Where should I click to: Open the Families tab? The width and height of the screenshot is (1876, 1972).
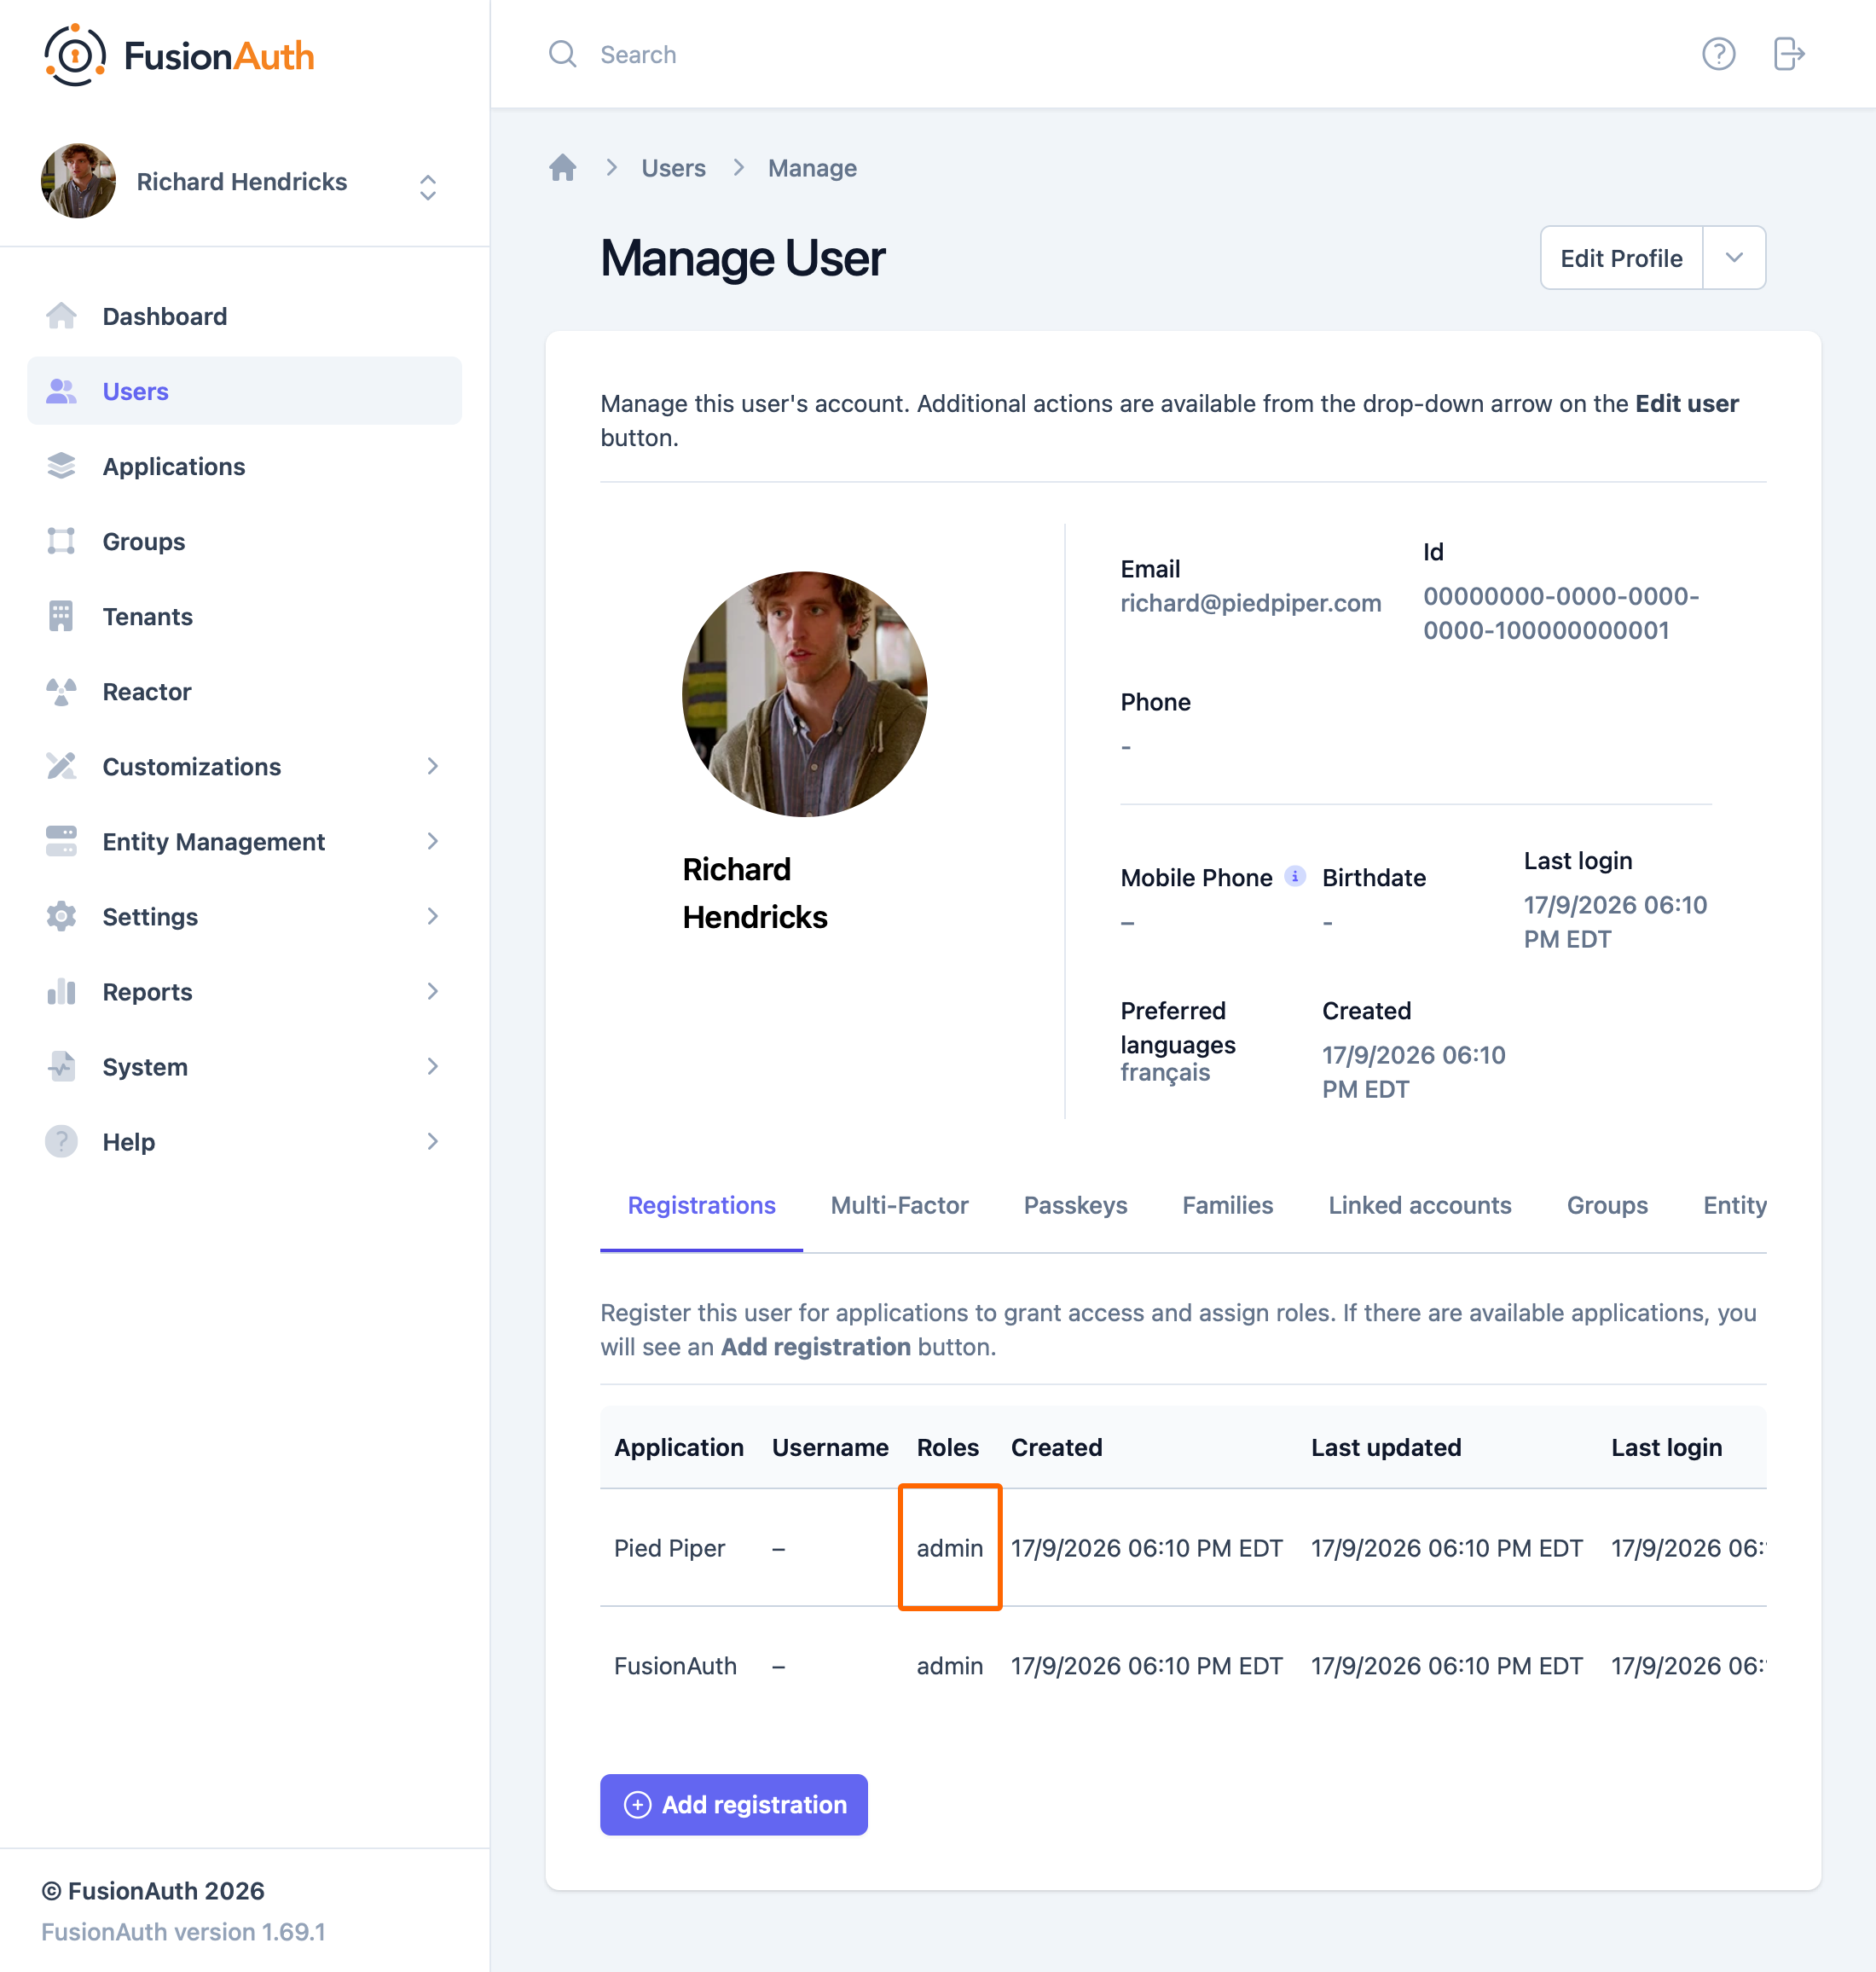(x=1227, y=1205)
